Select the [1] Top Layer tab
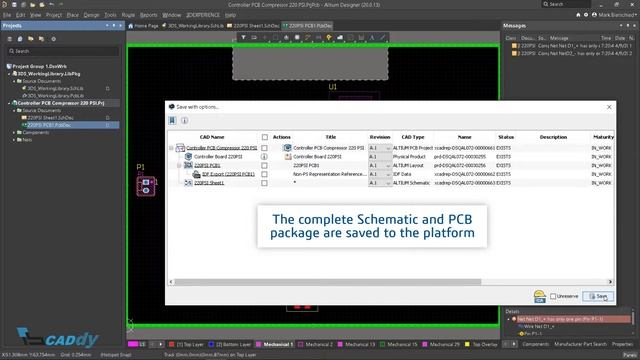Screen dimensions: 640x360 186,344
